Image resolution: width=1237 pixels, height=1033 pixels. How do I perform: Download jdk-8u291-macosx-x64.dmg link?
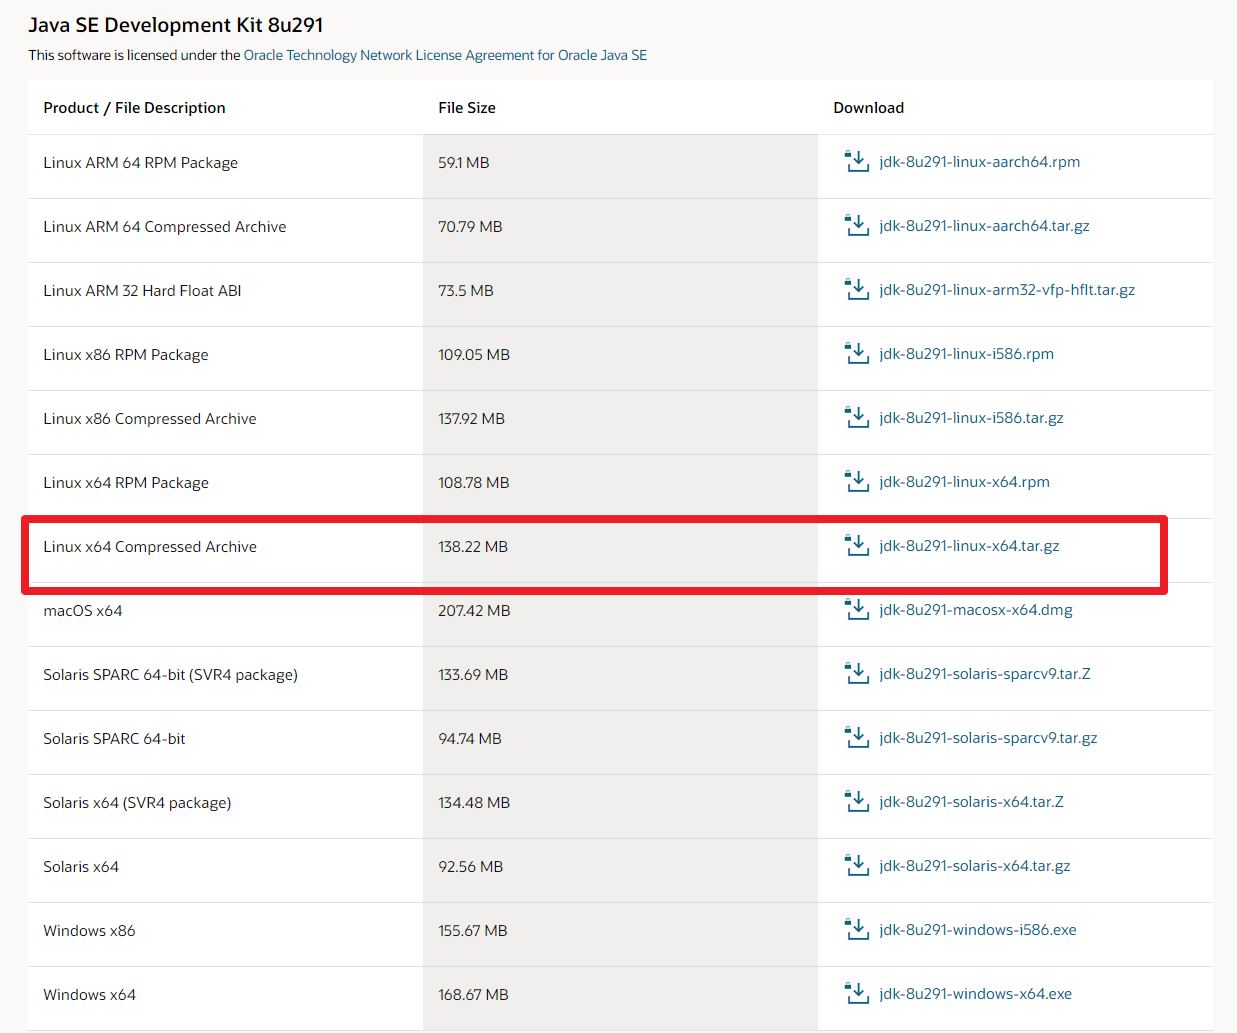(x=976, y=610)
